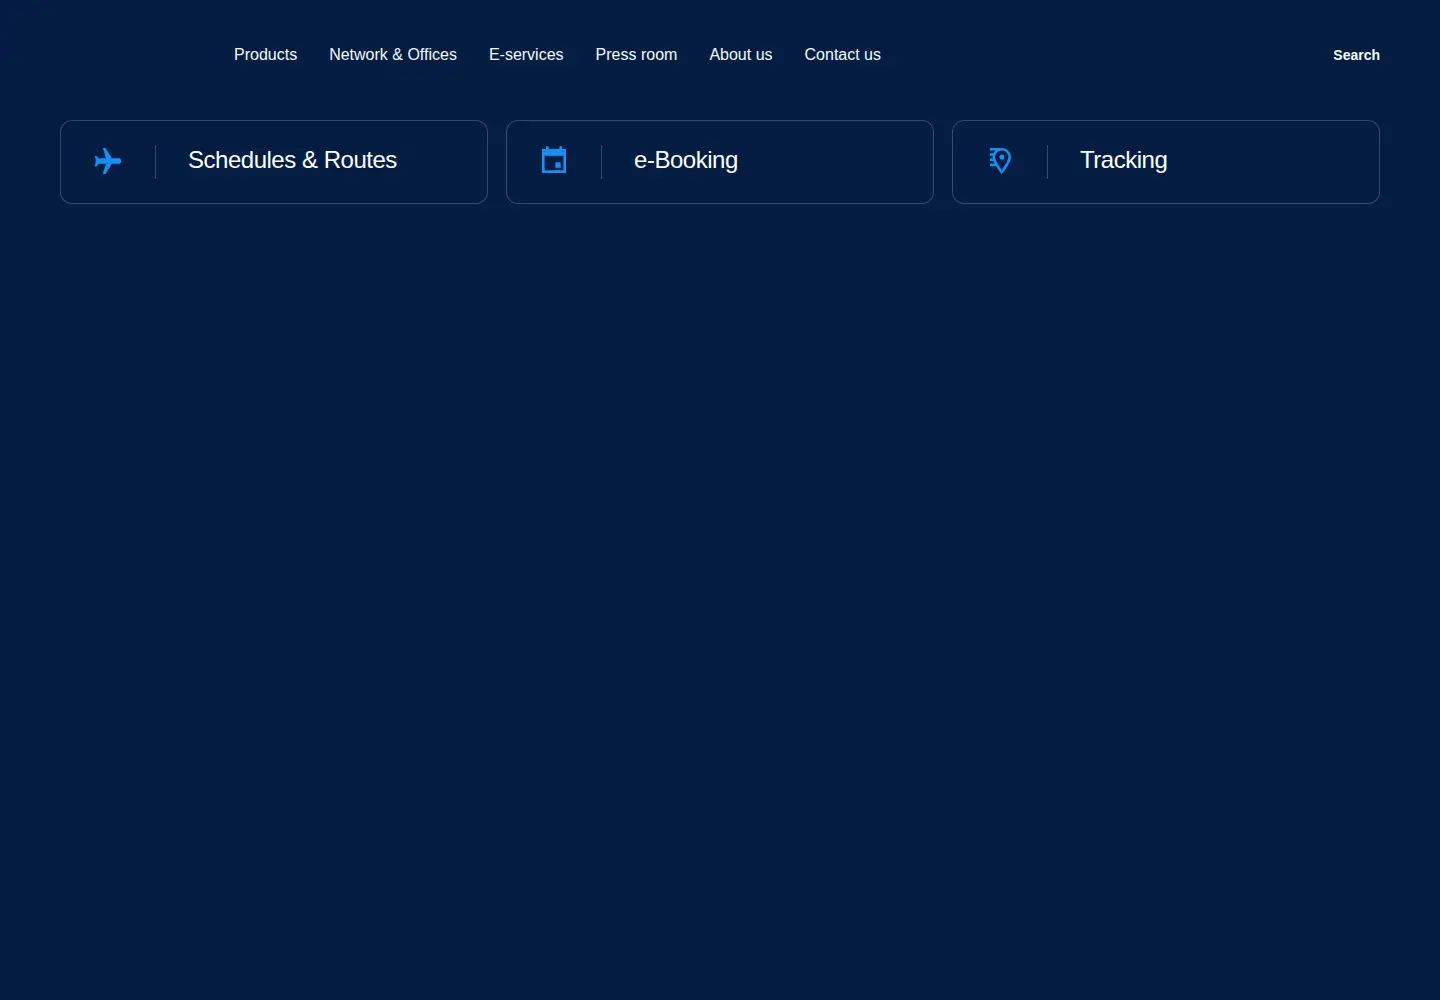The width and height of the screenshot is (1440, 1000).
Task: Go to the E-services menu
Action: click(x=526, y=55)
